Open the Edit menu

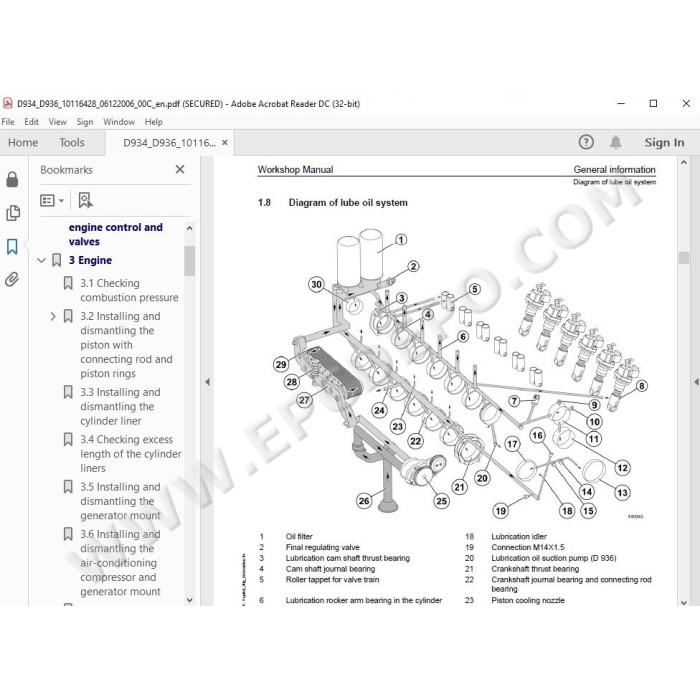31,122
